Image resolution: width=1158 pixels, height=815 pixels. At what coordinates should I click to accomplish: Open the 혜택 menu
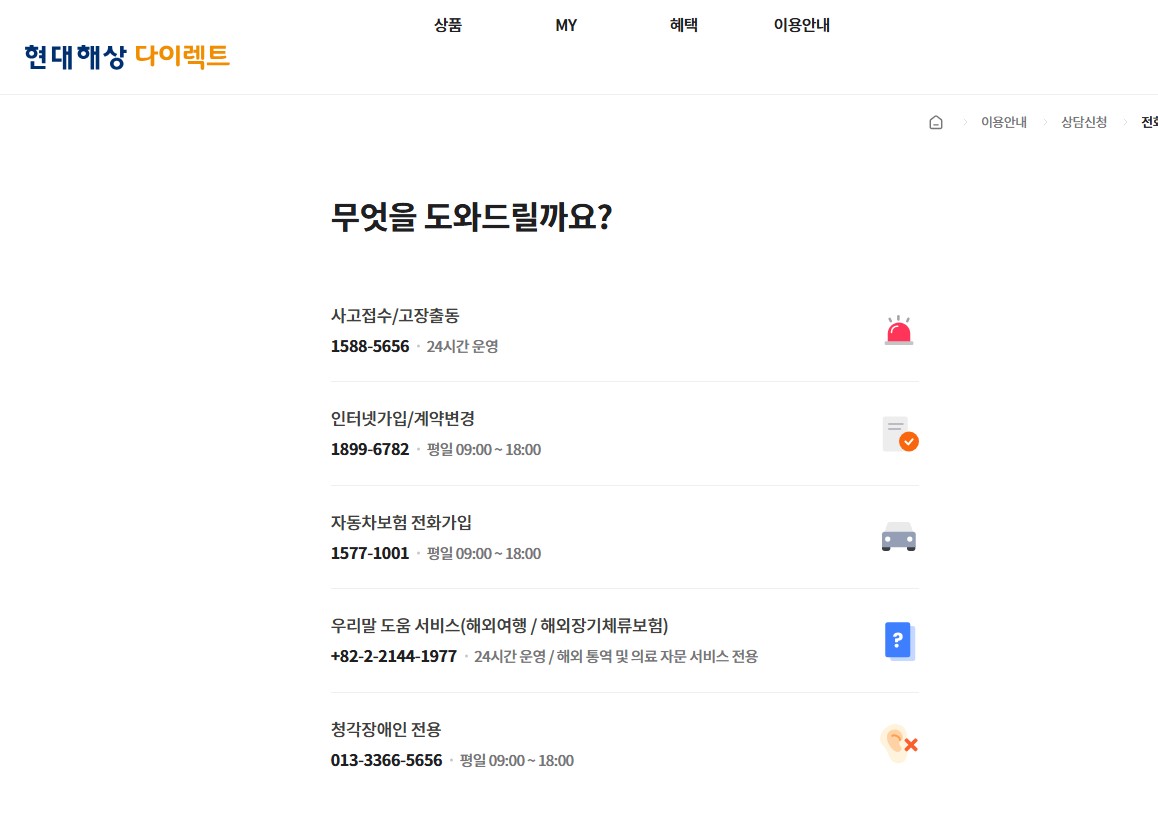(x=684, y=24)
